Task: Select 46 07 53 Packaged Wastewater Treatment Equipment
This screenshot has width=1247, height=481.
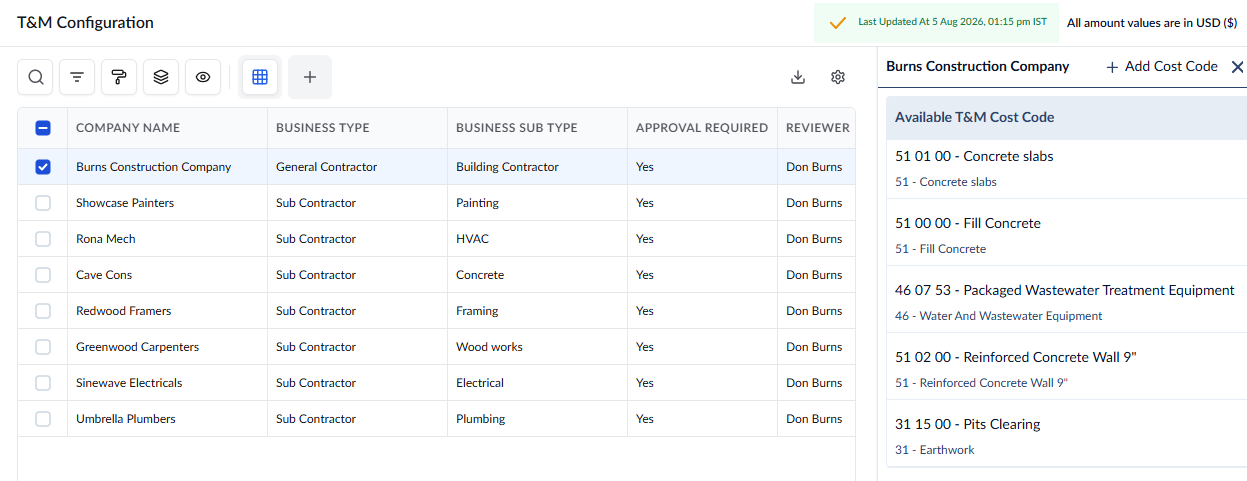Action: (1066, 300)
